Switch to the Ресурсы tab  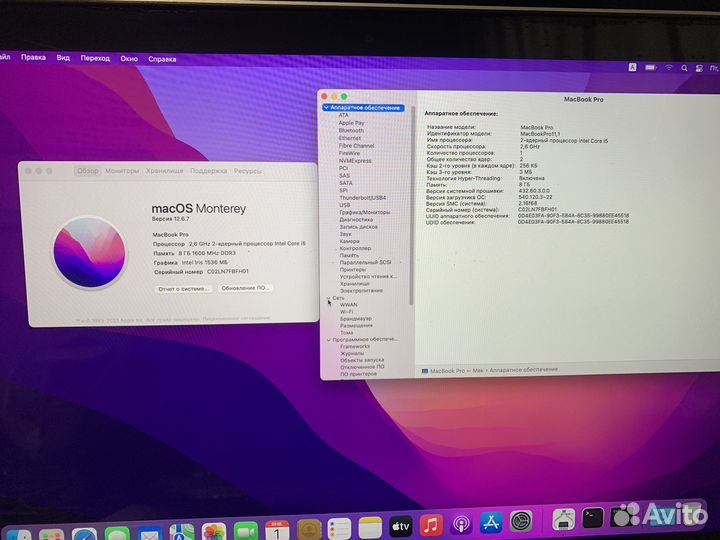pyautogui.click(x=248, y=171)
